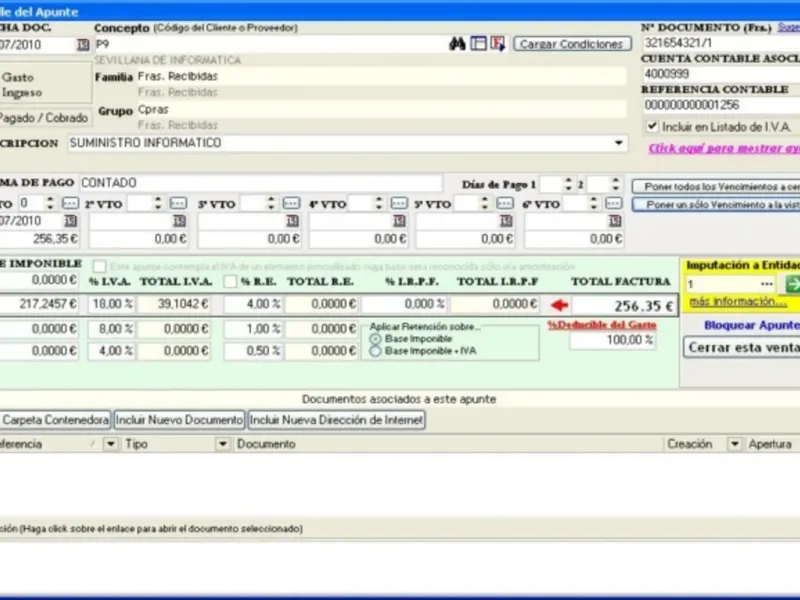Open the calendar icon next to Fecha Doc.
The width and height of the screenshot is (800, 600).
click(x=82, y=45)
